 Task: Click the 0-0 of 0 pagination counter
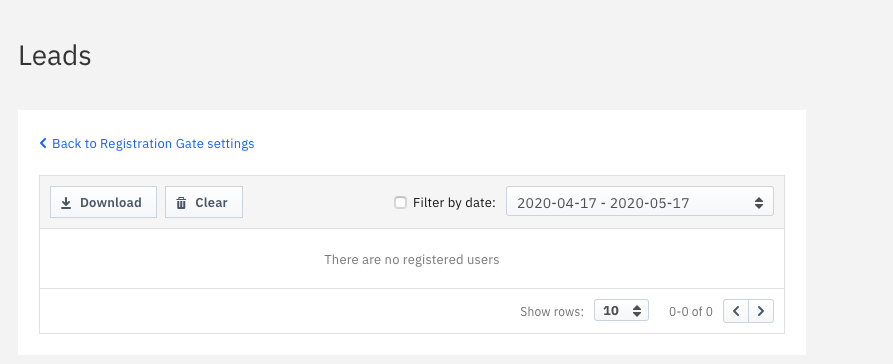tap(690, 312)
